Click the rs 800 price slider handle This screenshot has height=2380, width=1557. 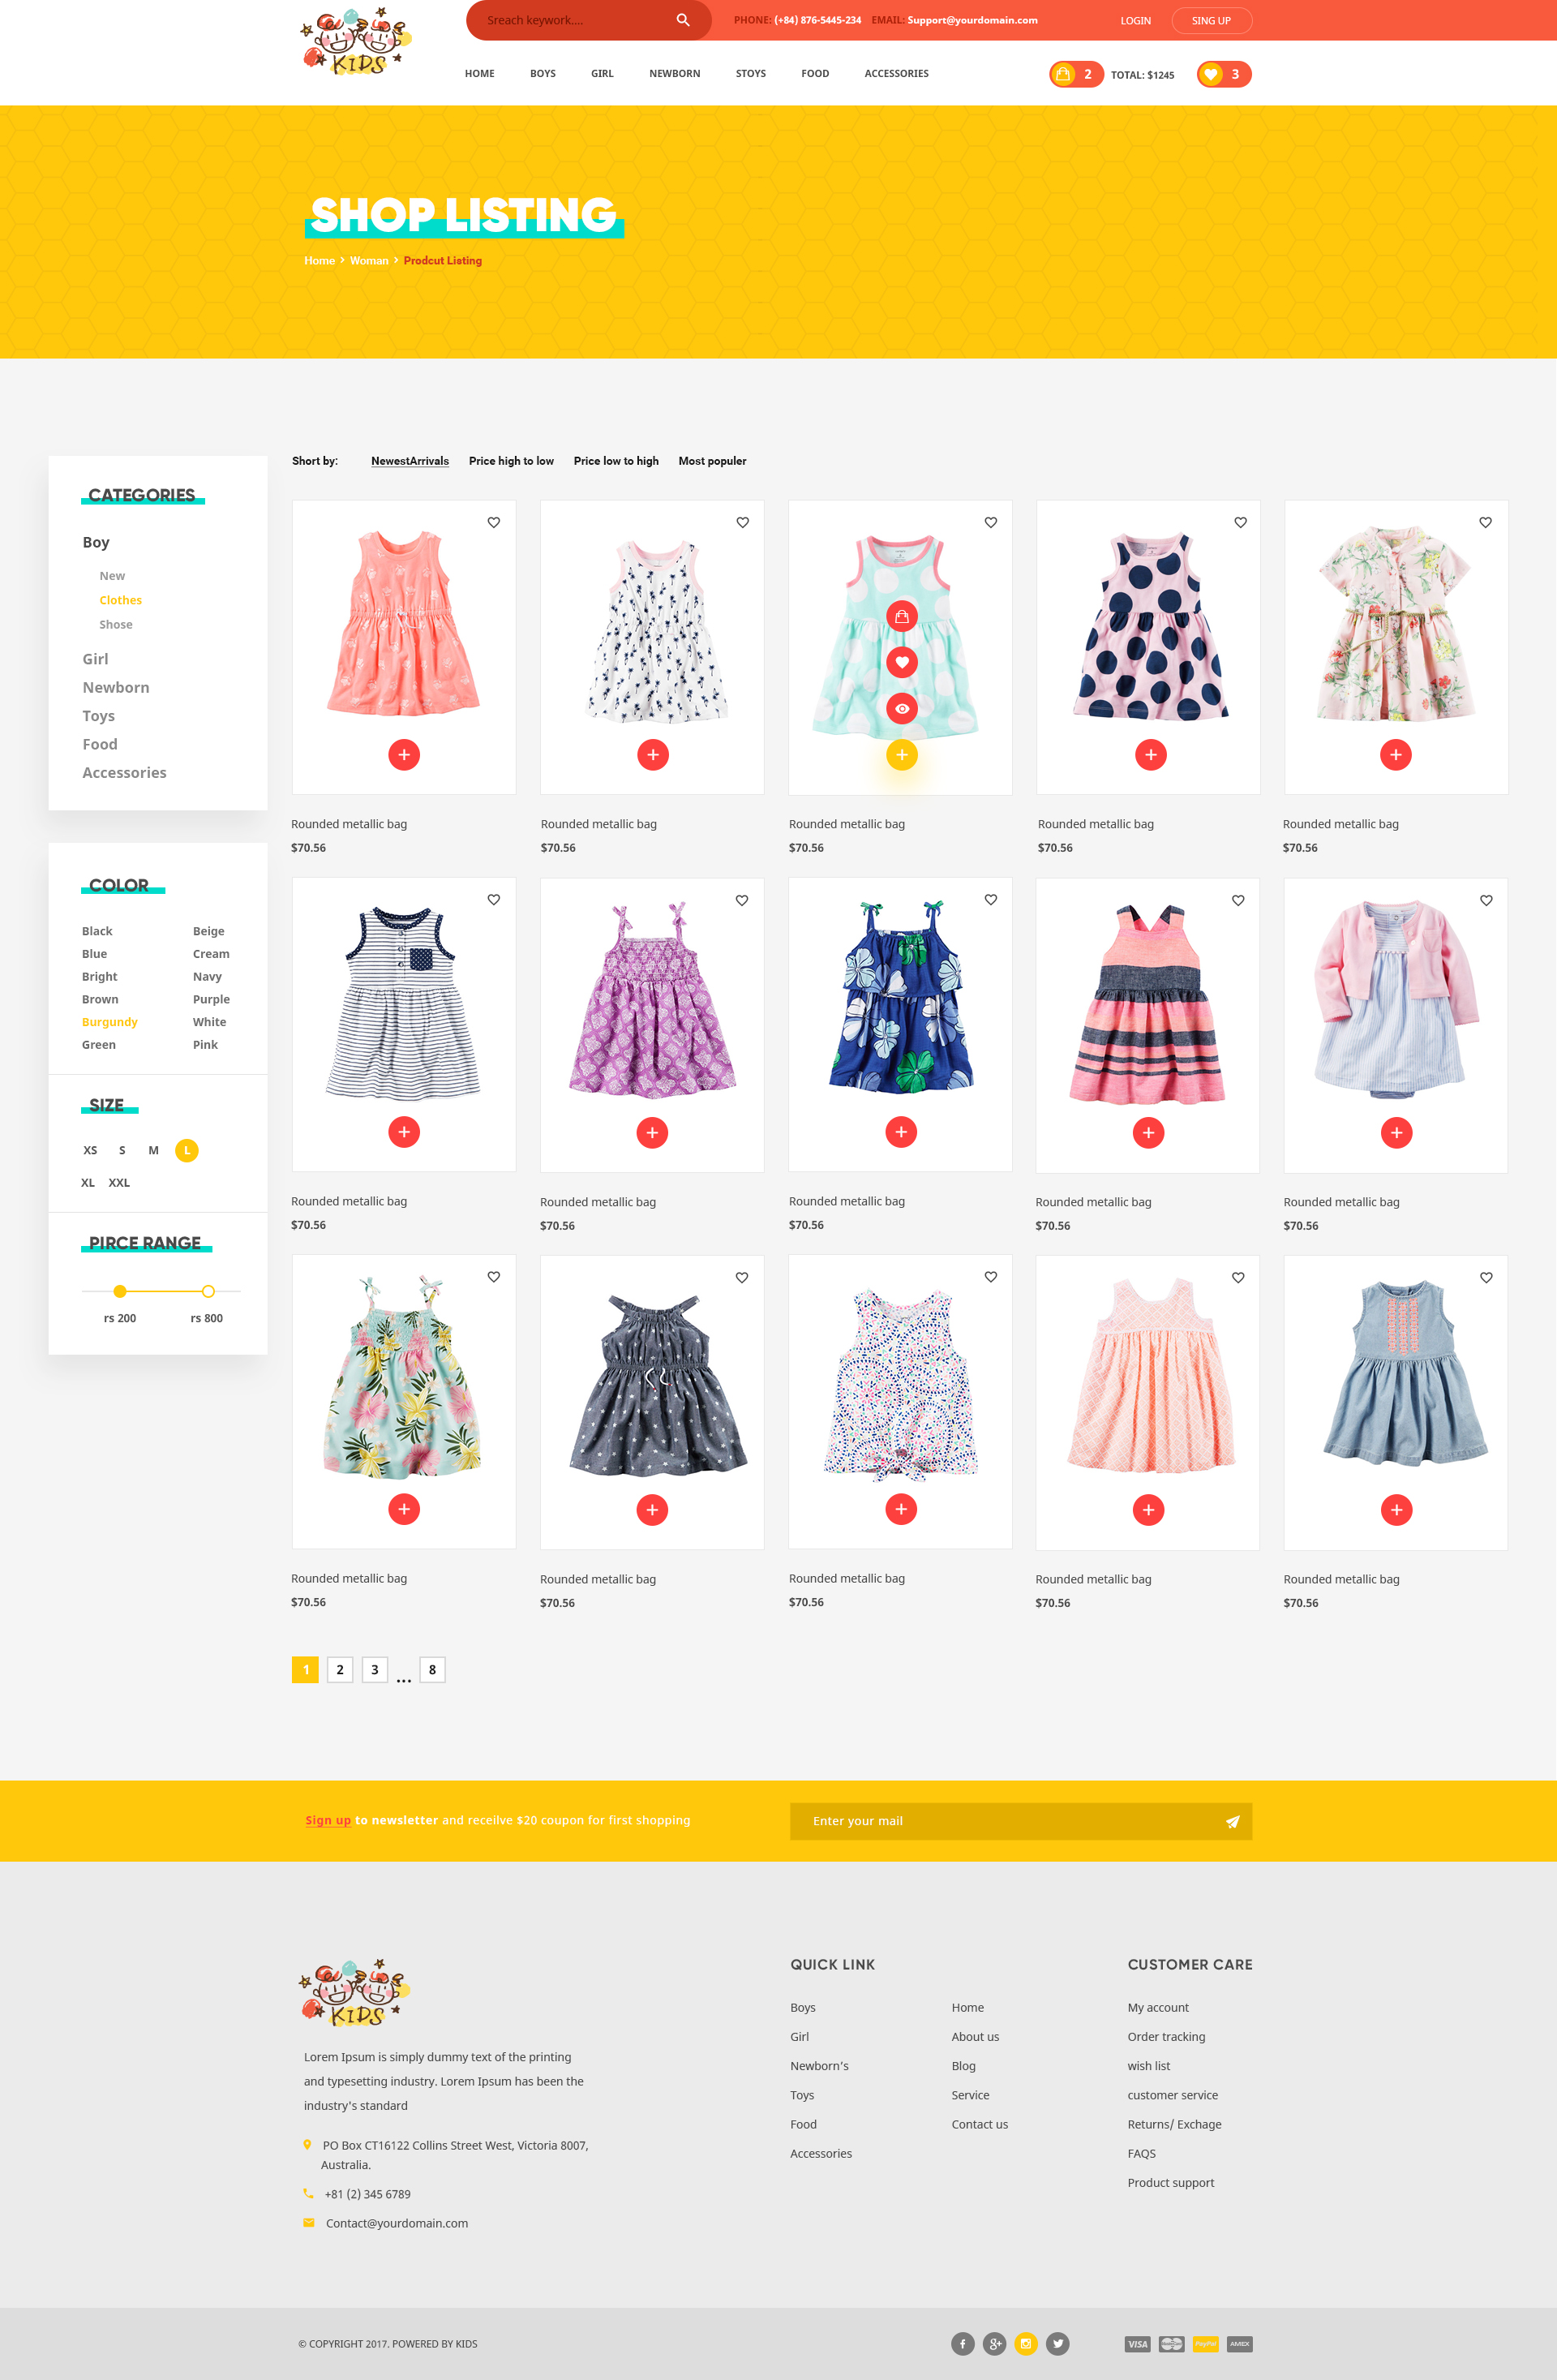(x=208, y=1291)
